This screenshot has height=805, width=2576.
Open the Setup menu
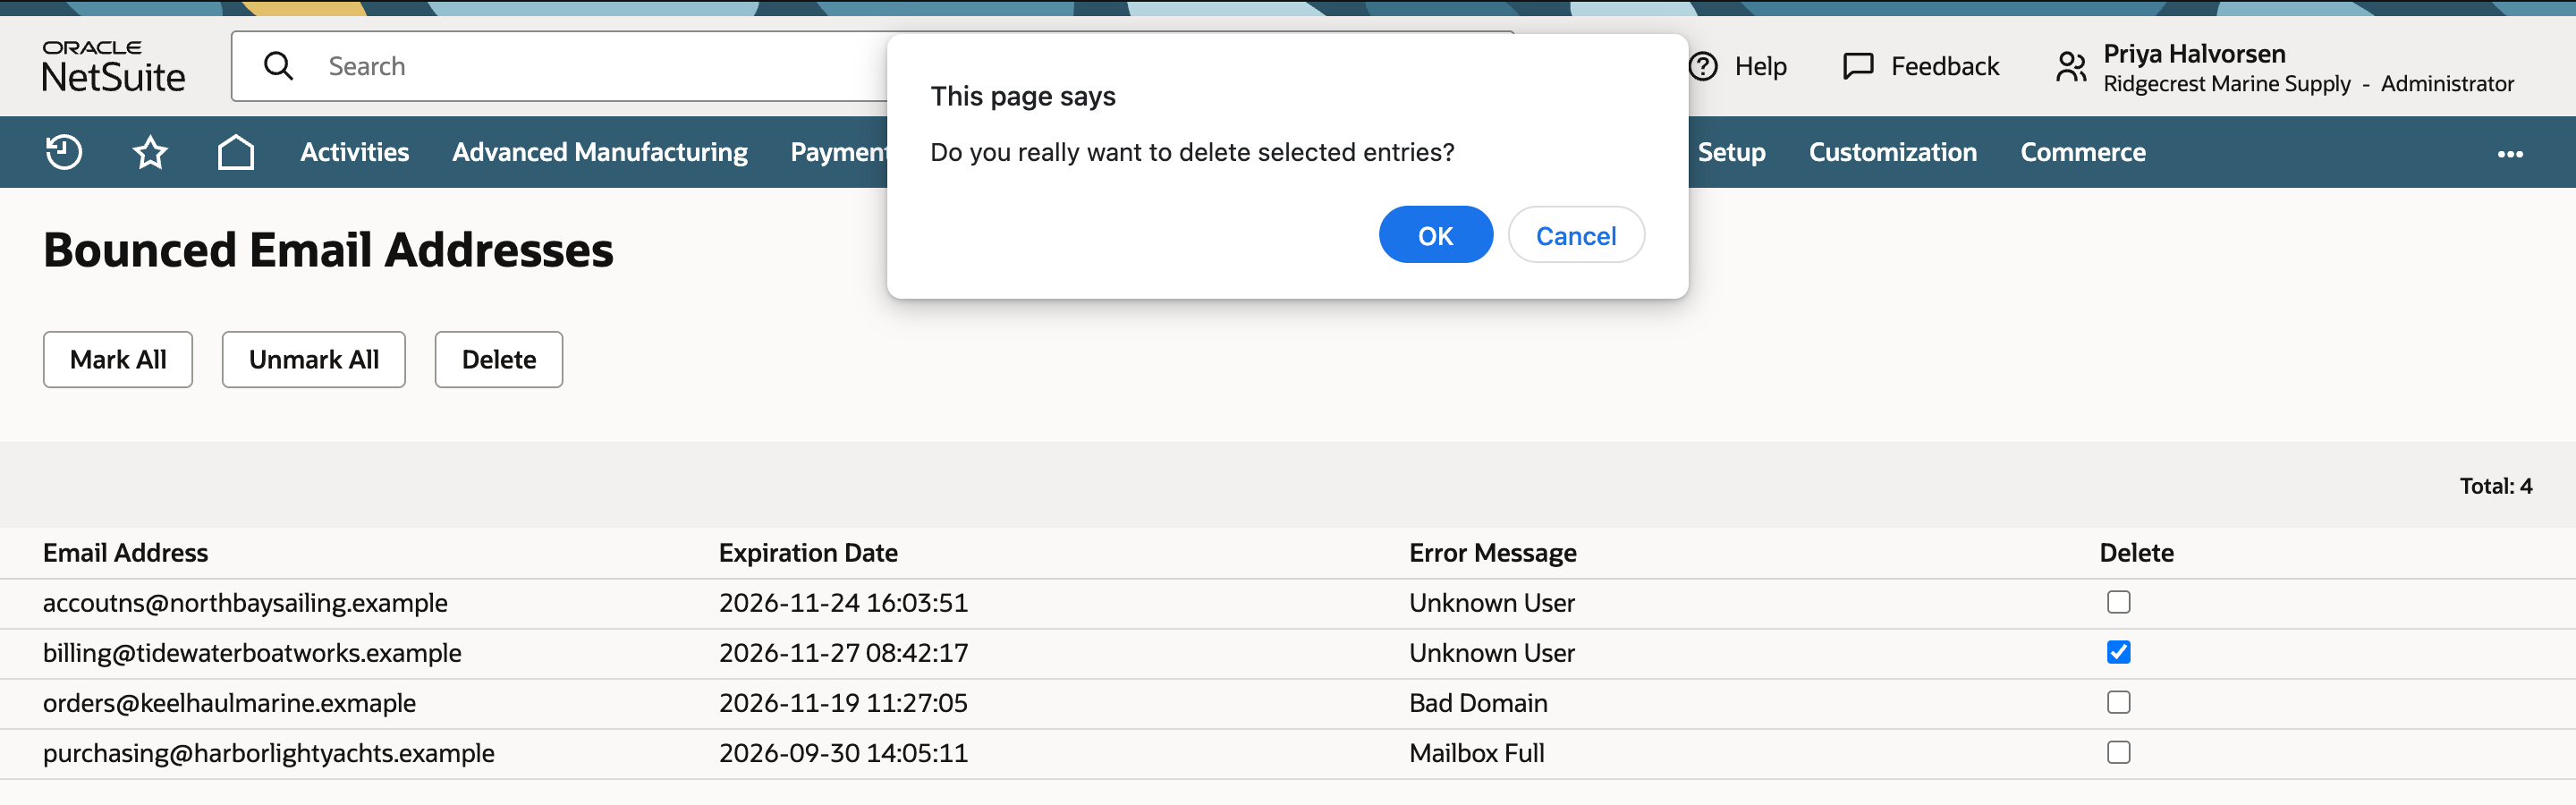pyautogui.click(x=1731, y=152)
